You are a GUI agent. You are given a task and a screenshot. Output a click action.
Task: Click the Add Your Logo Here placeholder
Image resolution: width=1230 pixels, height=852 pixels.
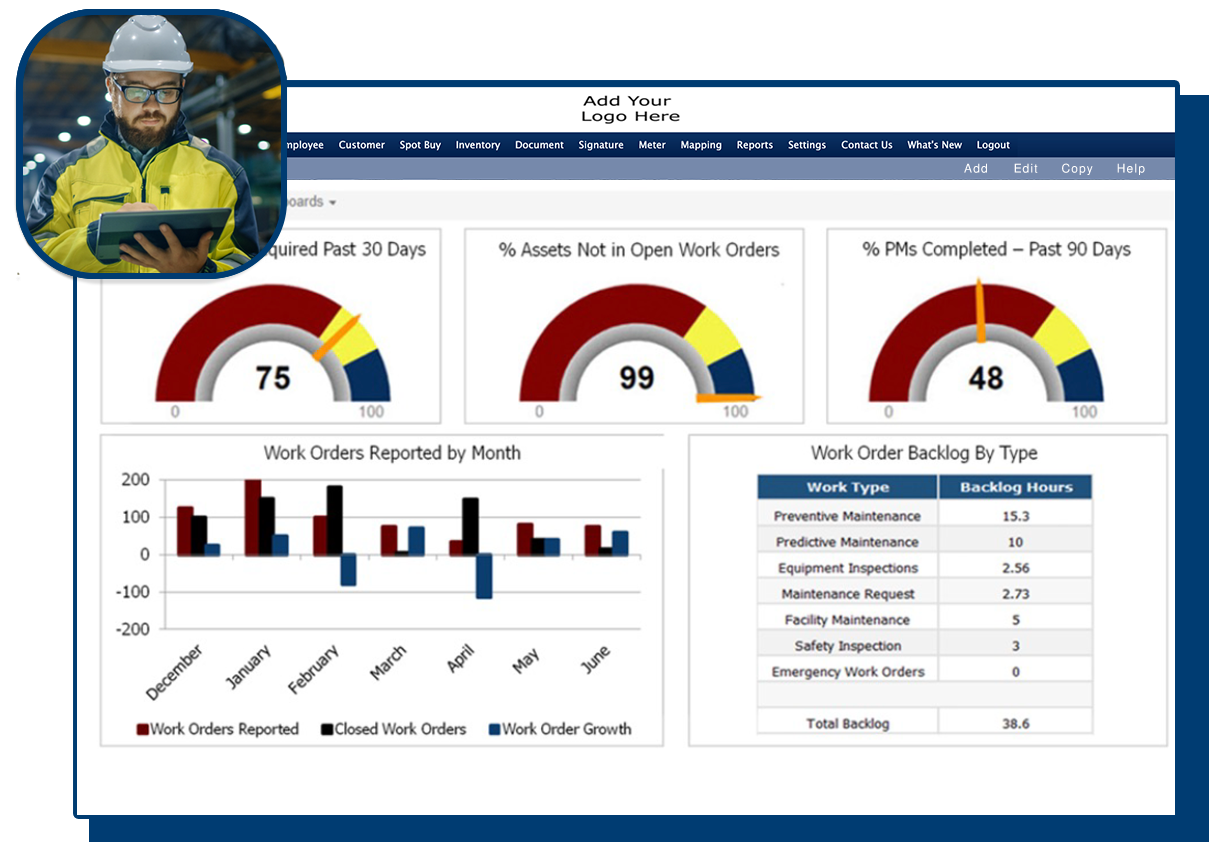click(x=630, y=108)
